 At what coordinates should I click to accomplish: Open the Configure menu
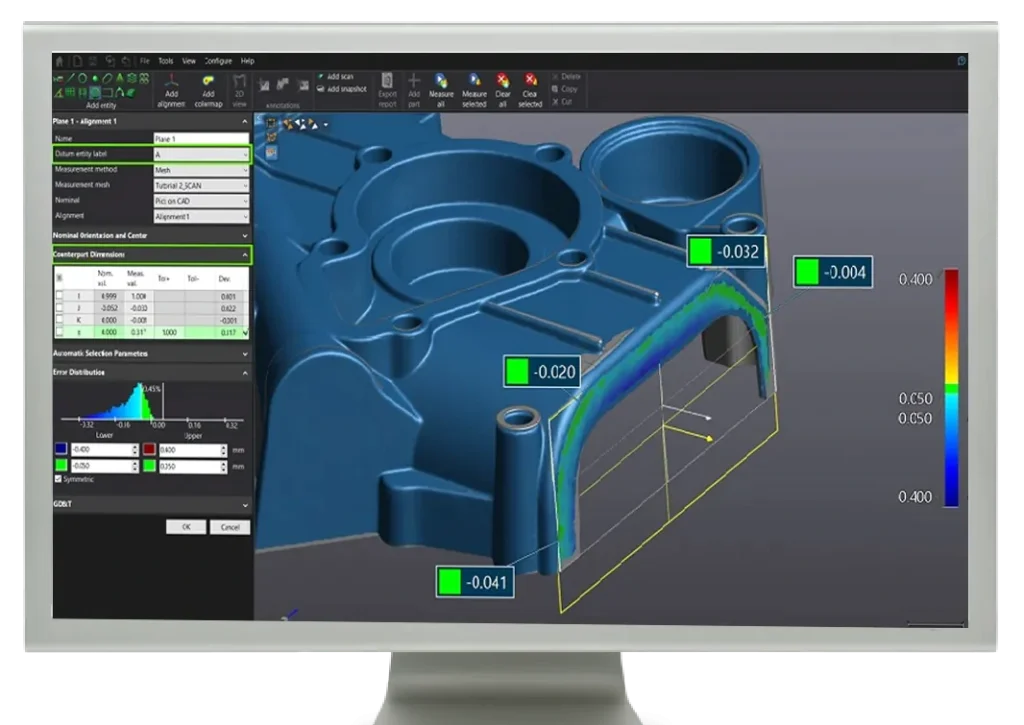click(218, 61)
